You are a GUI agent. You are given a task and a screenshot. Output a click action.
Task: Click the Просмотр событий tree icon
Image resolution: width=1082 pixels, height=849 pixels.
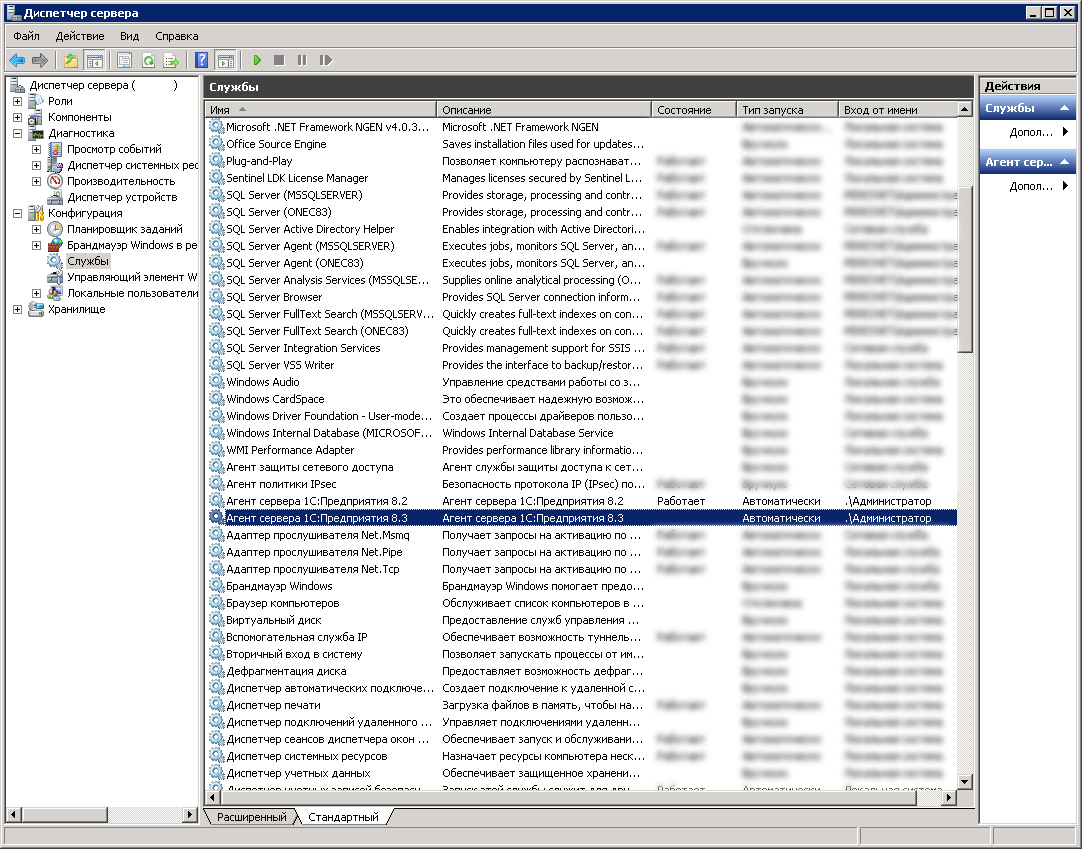click(55, 149)
